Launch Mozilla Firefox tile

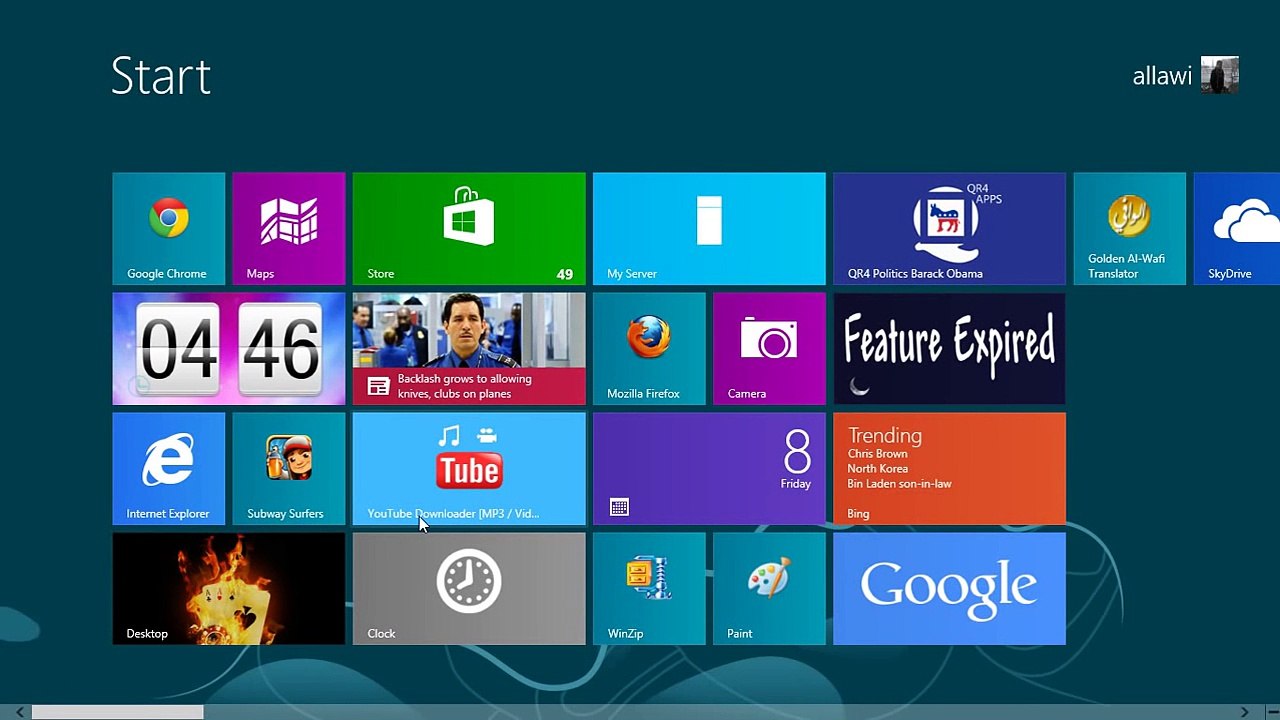tap(649, 349)
